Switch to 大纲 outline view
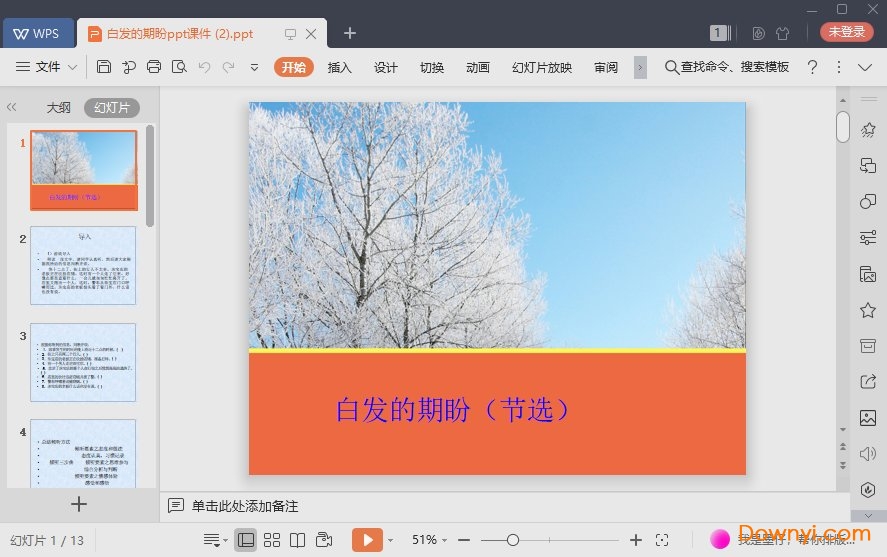Screen dimensions: 887x557 click(59, 107)
